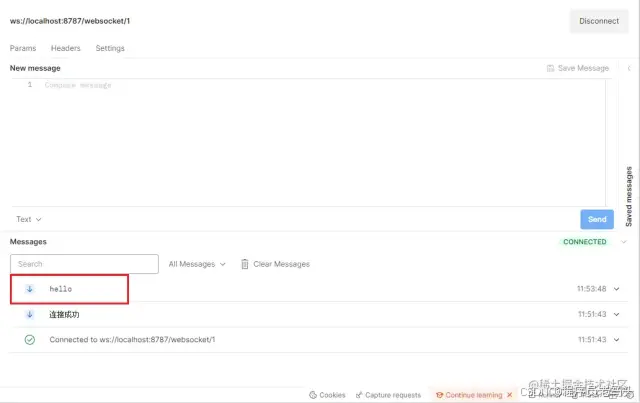Click the Disconnect button
Image resolution: width=640 pixels, height=403 pixels.
(599, 21)
